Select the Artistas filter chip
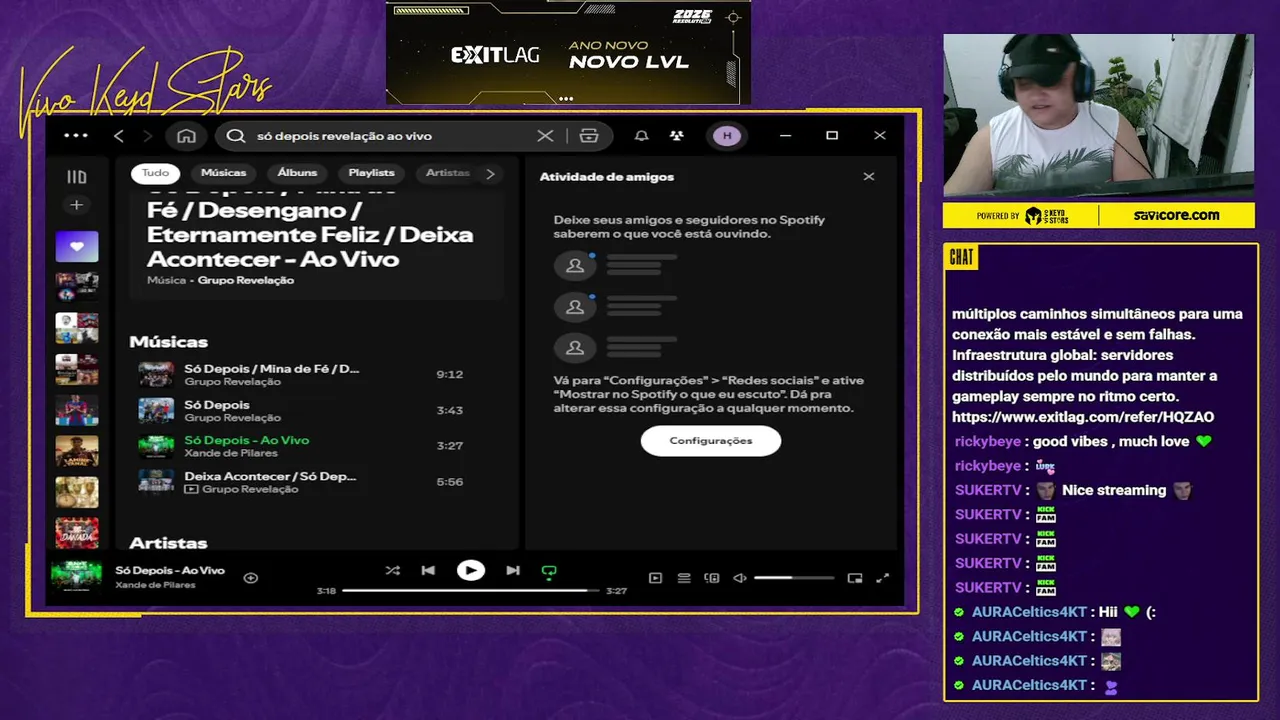The height and width of the screenshot is (720, 1280). [x=447, y=173]
